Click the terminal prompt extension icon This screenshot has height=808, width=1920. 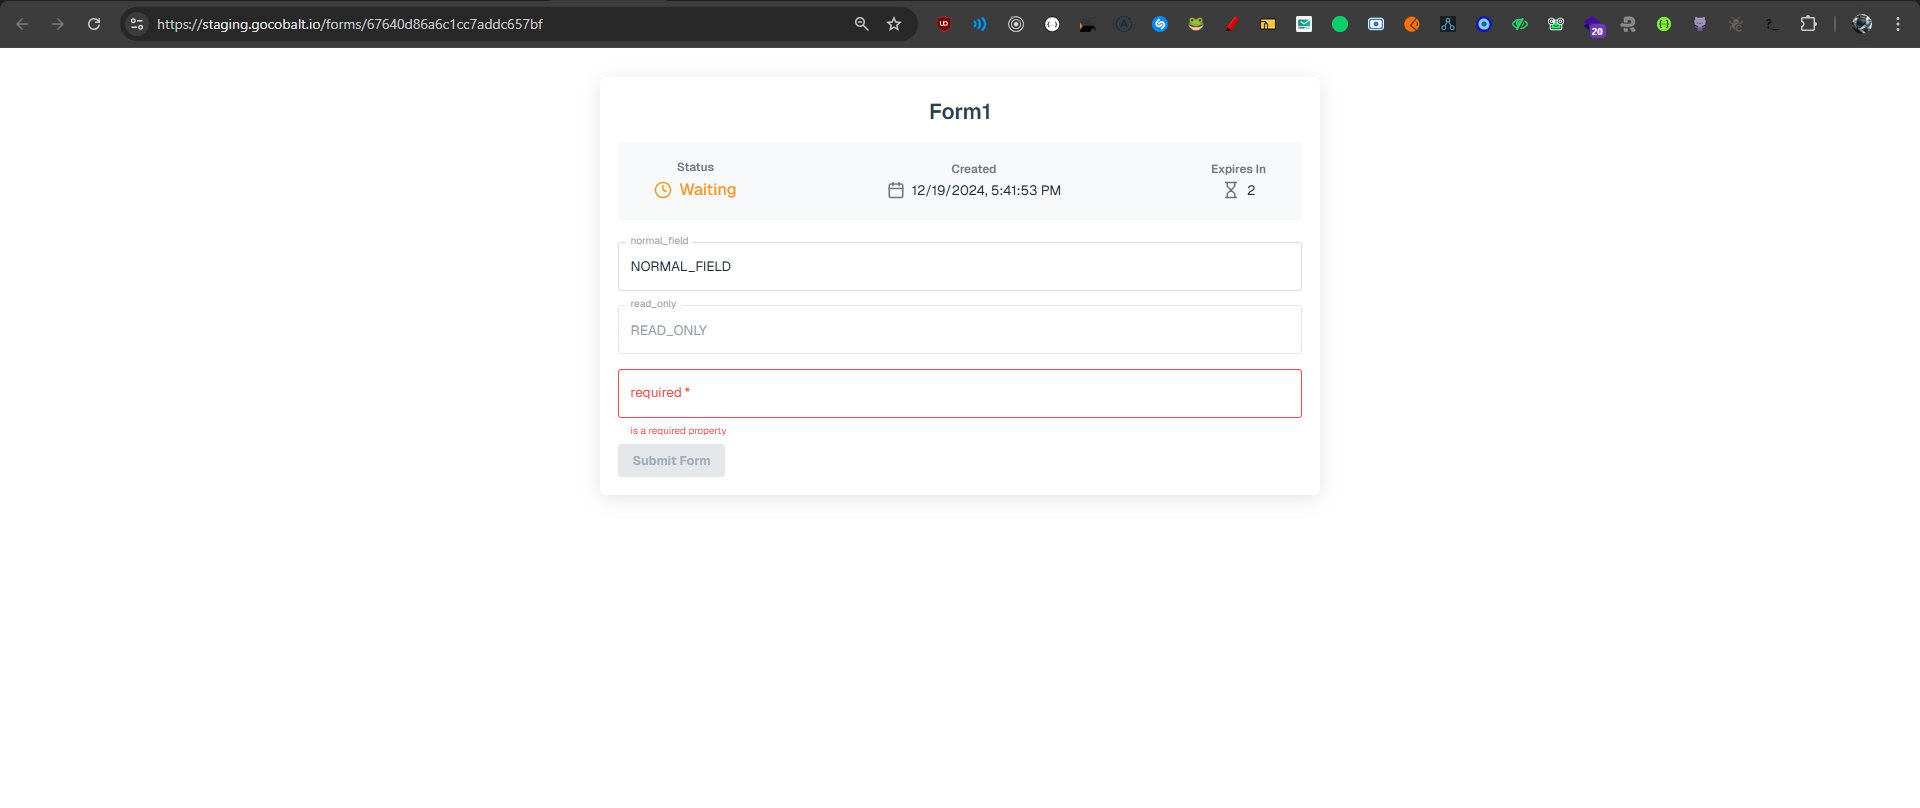1772,24
